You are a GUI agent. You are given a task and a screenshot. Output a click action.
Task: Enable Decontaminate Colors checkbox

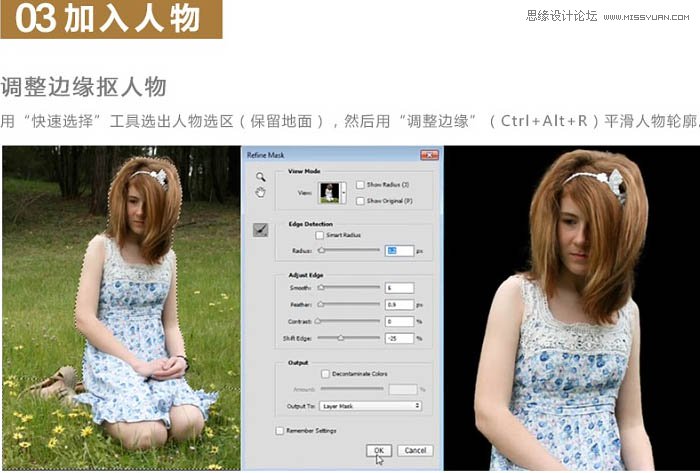coord(326,374)
